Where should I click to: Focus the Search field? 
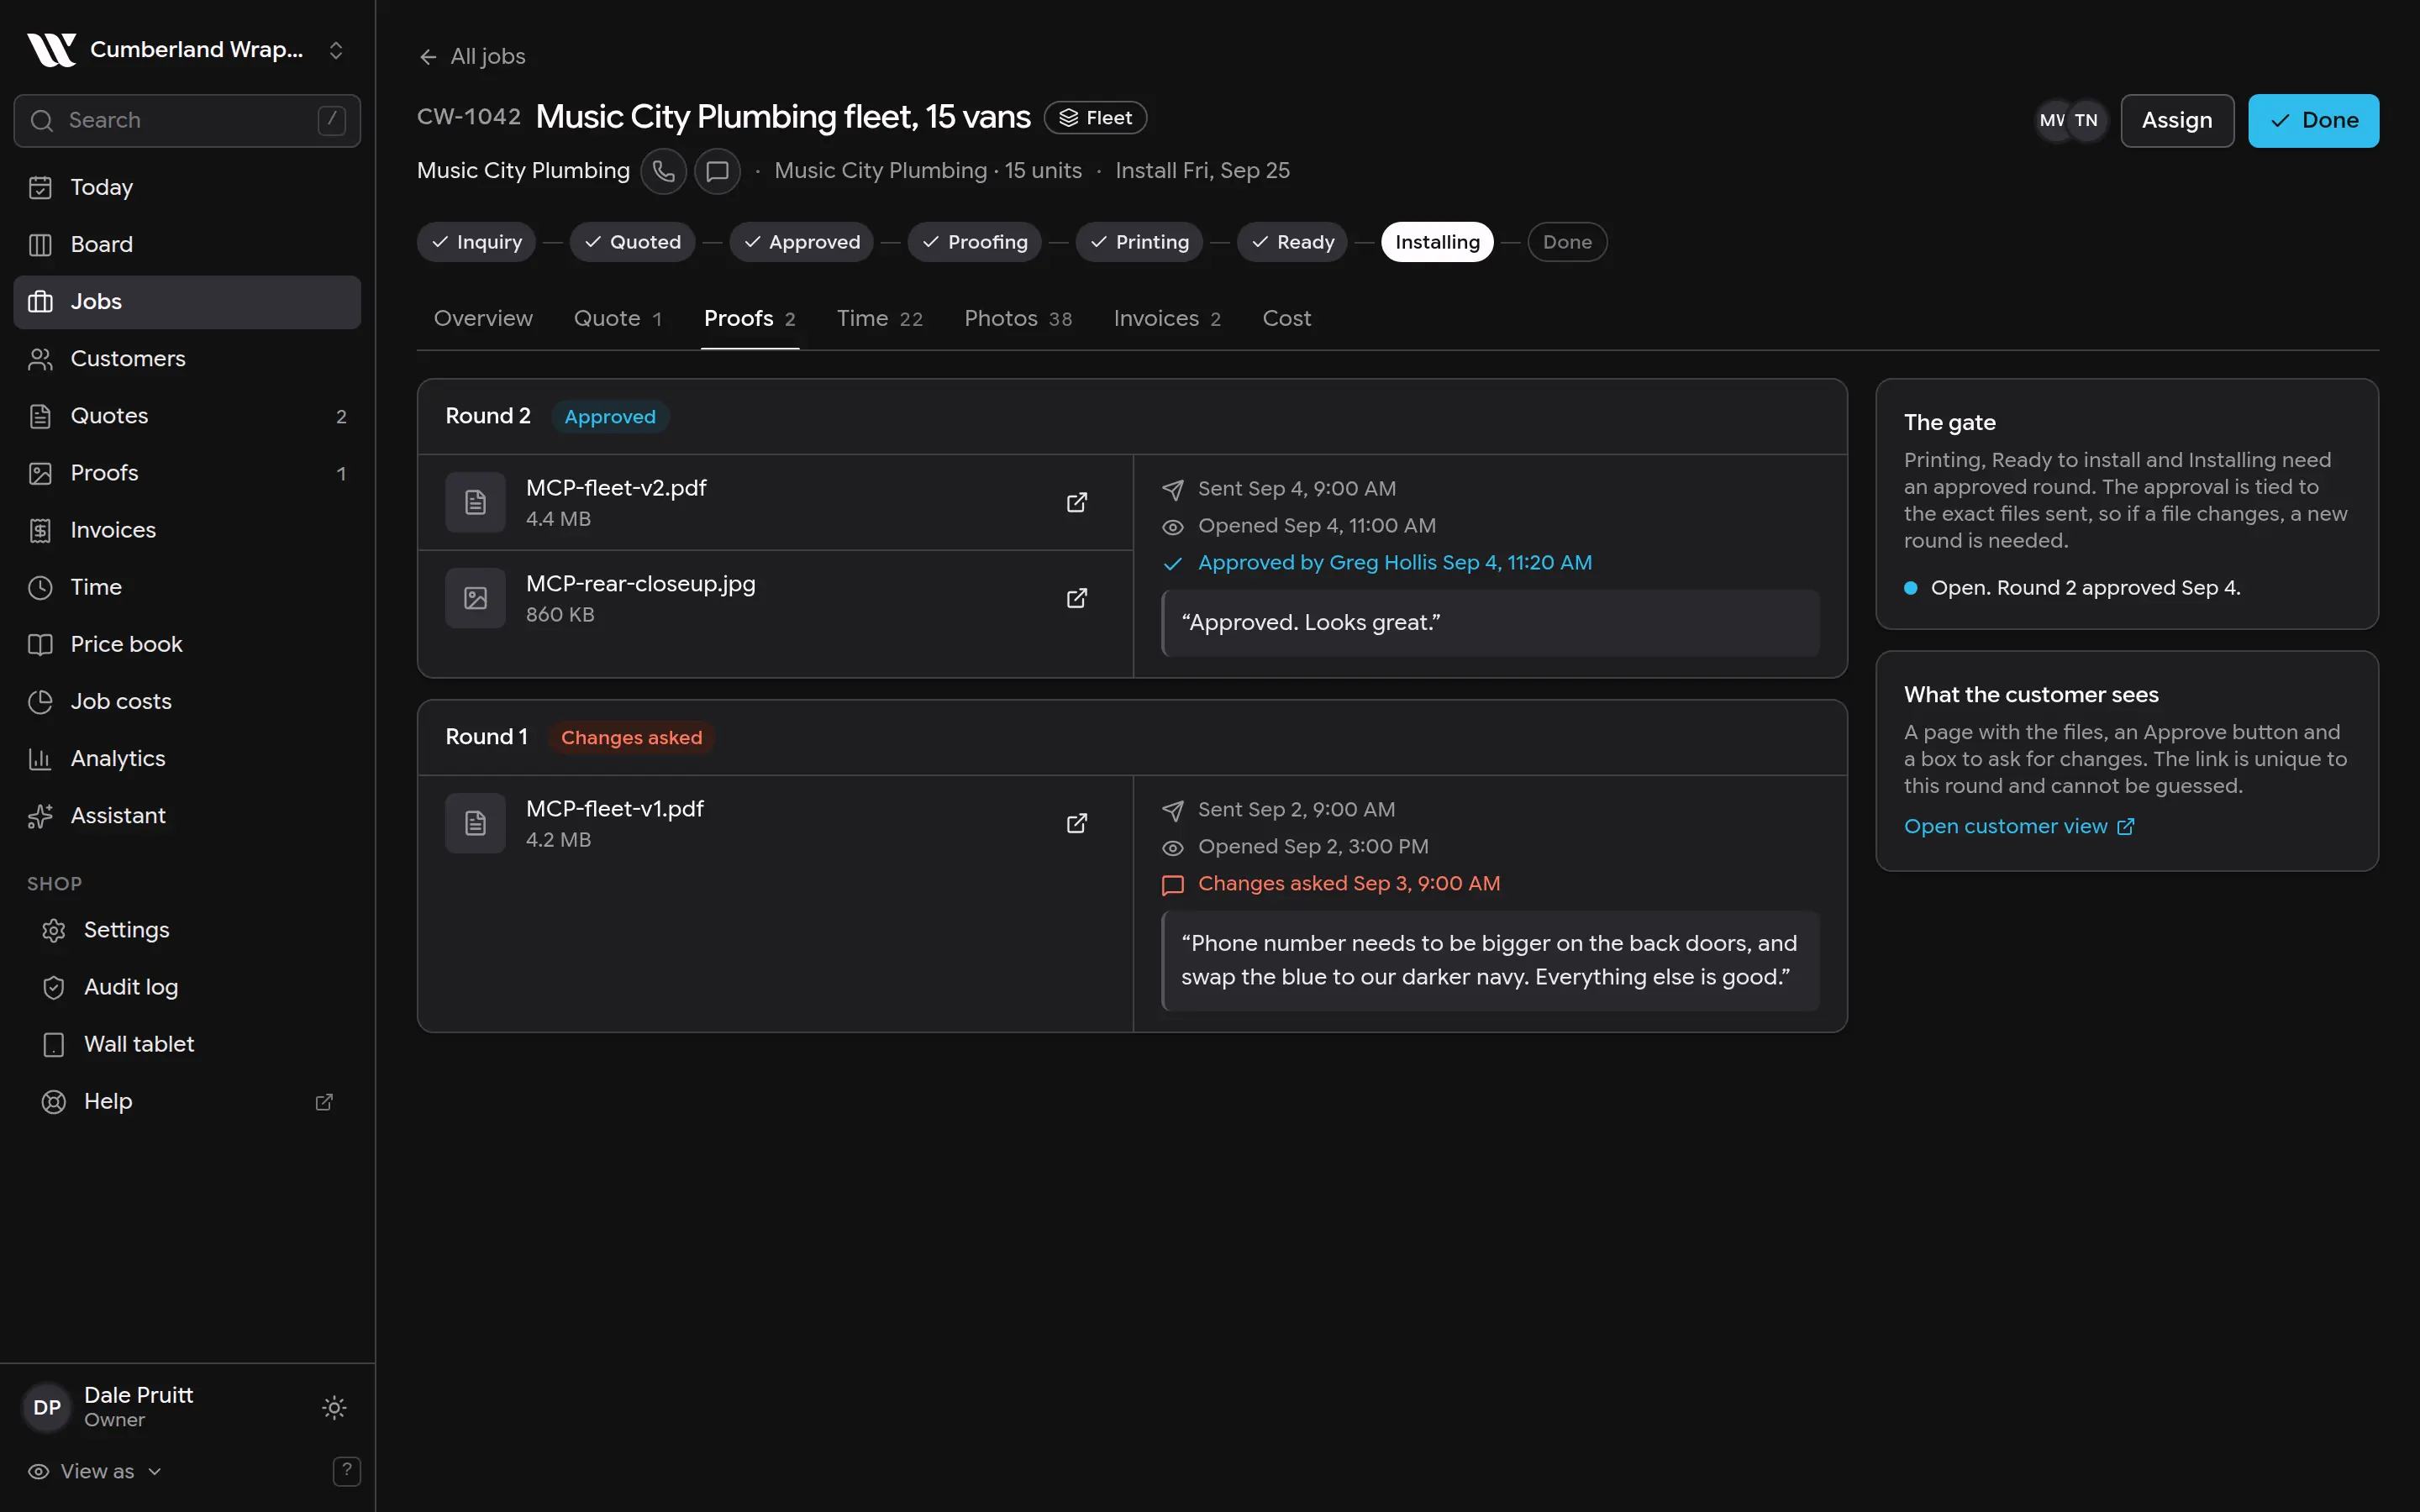click(187, 121)
